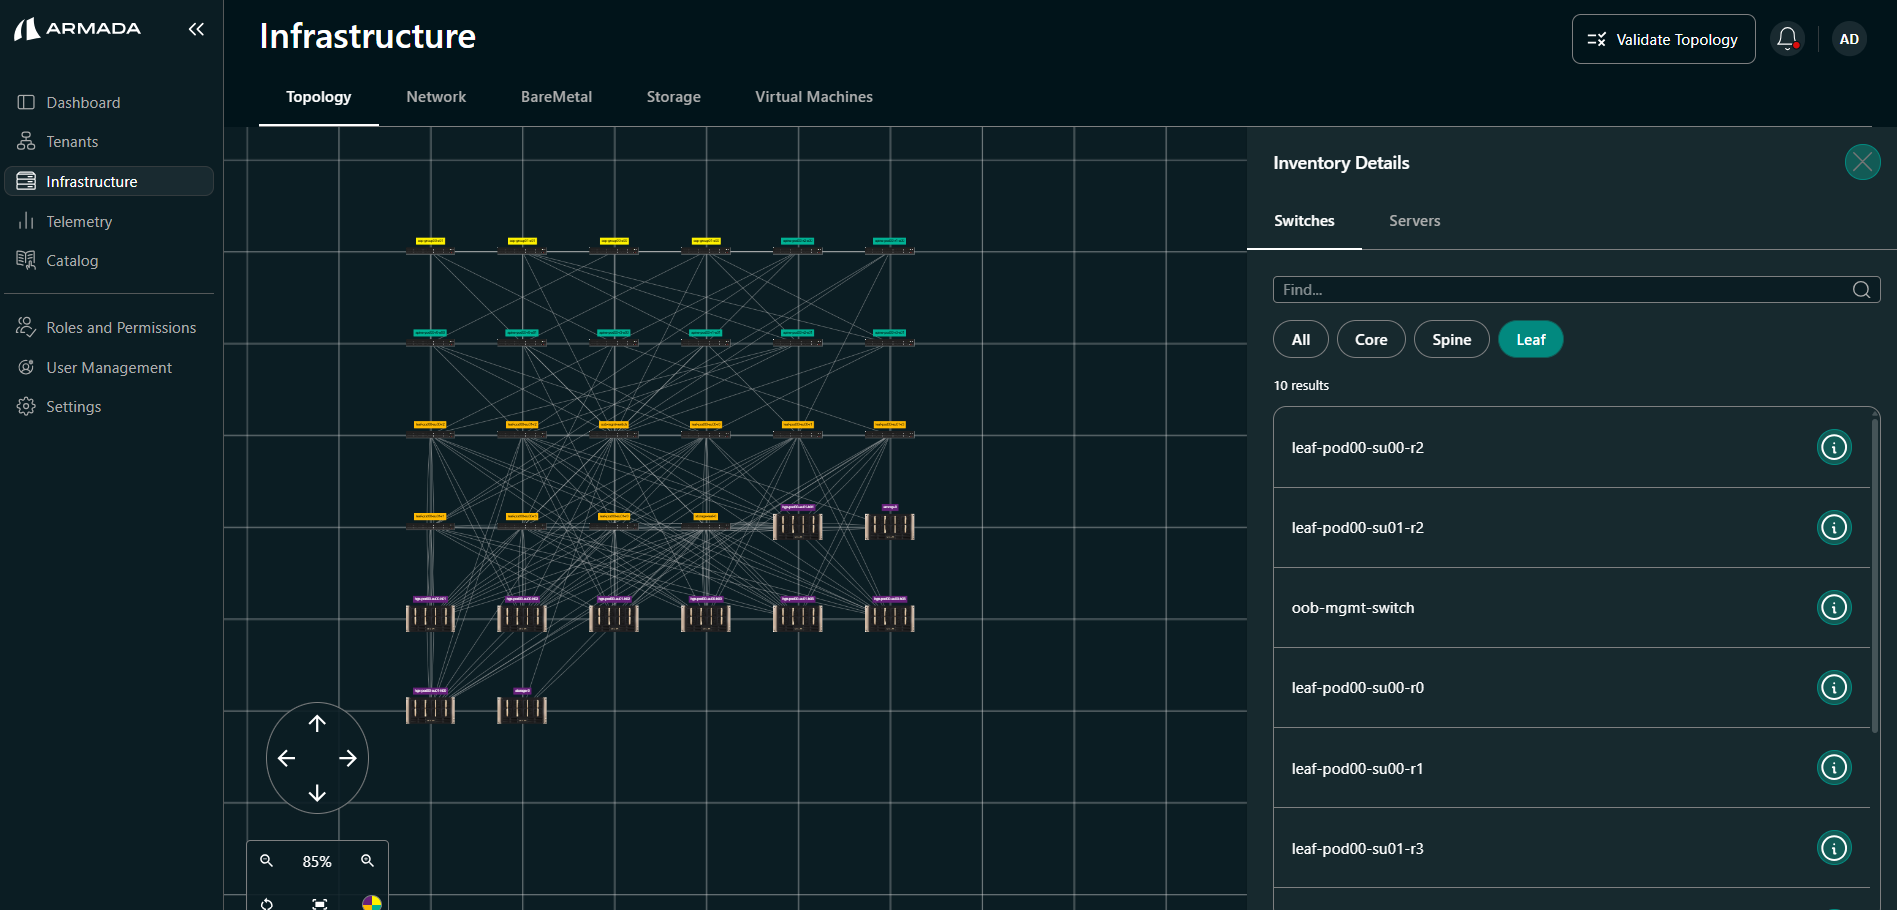Click the 85% zoom level control

(x=316, y=861)
